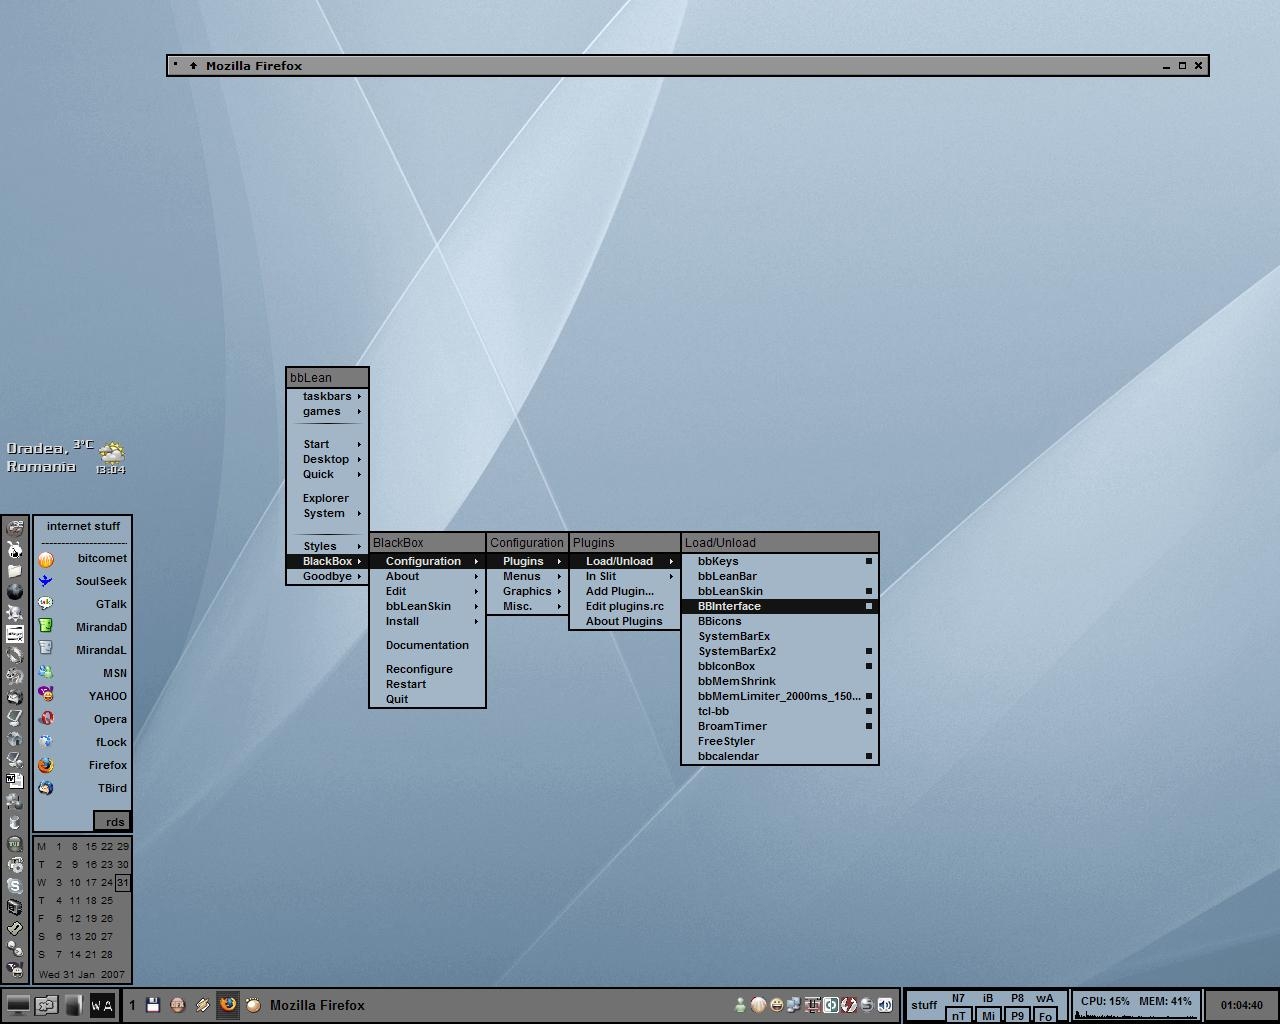Screen dimensions: 1280x1024
Task: Expand the games submenu
Action: [x=327, y=411]
